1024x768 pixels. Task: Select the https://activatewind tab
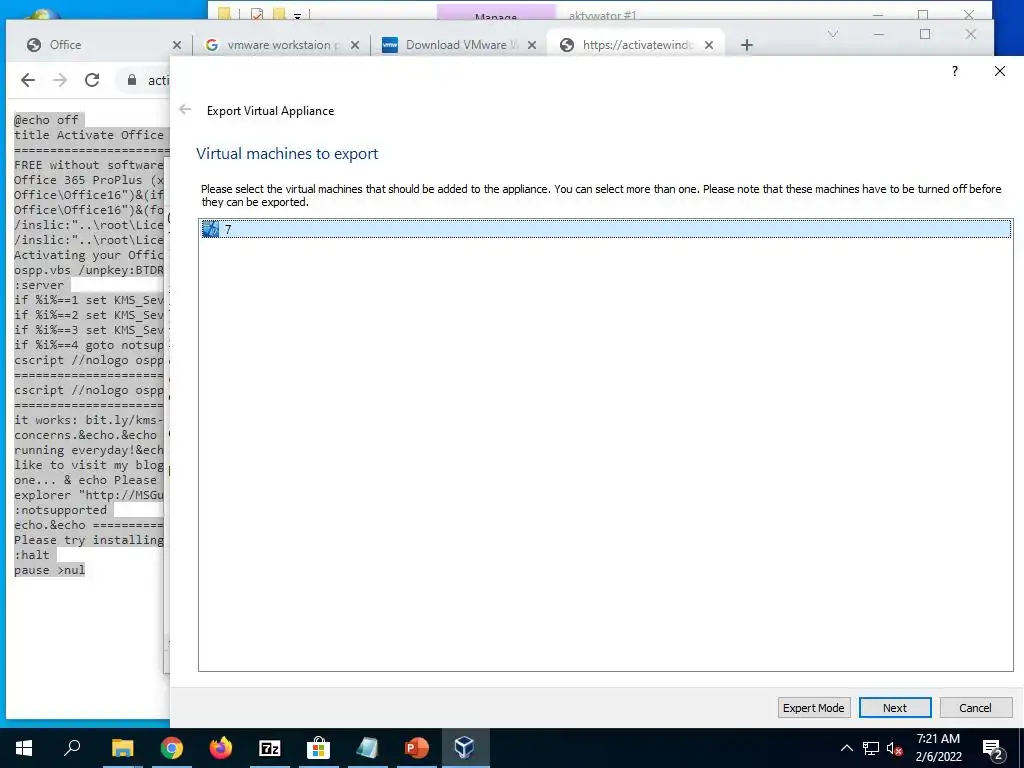[637, 45]
